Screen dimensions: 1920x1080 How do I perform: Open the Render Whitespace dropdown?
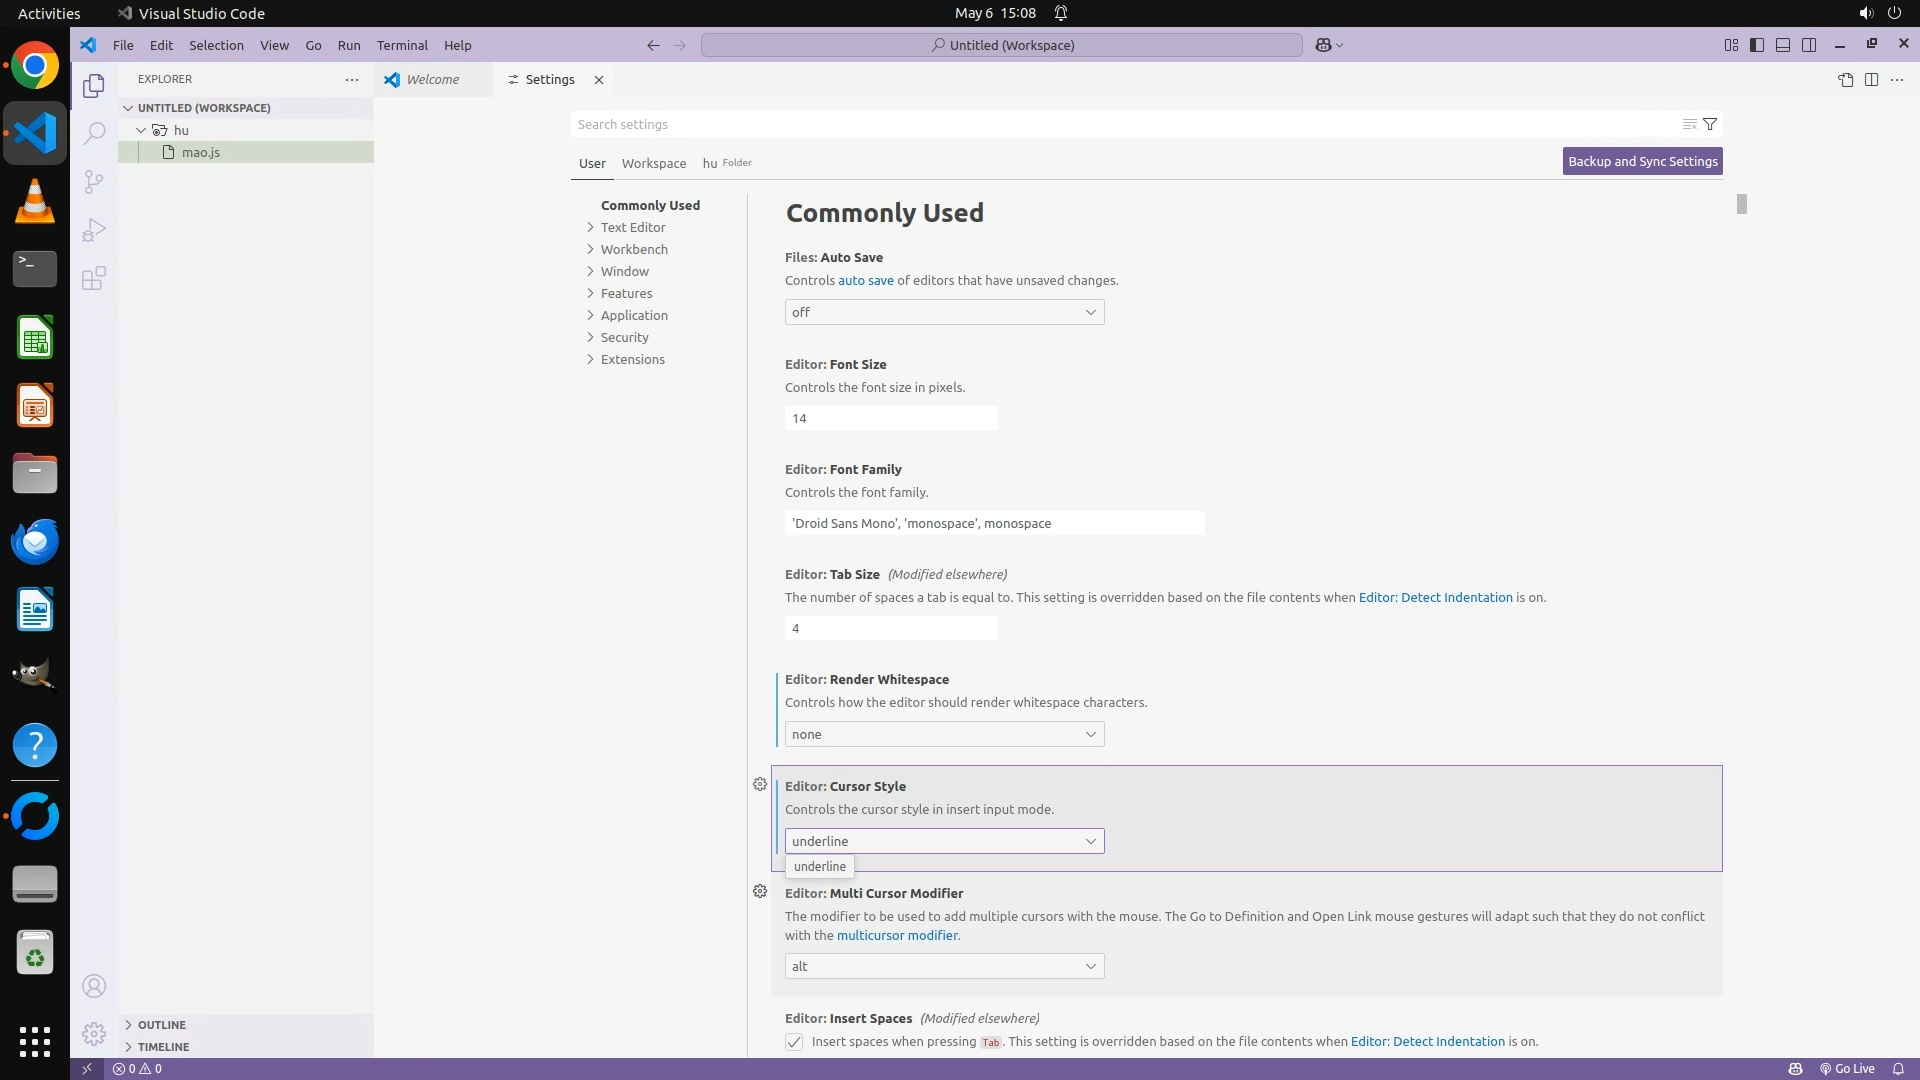pos(944,735)
